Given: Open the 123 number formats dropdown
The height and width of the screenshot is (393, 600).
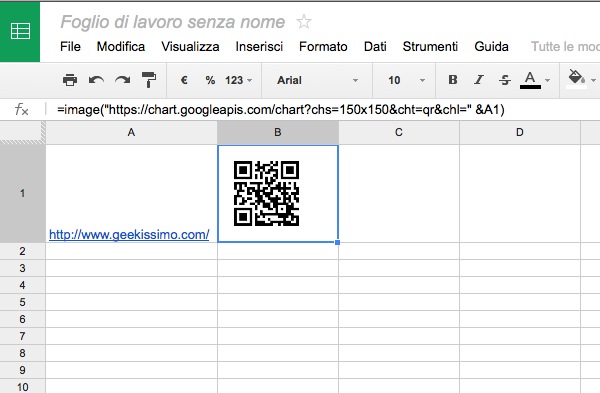Looking at the screenshot, I should (238, 80).
